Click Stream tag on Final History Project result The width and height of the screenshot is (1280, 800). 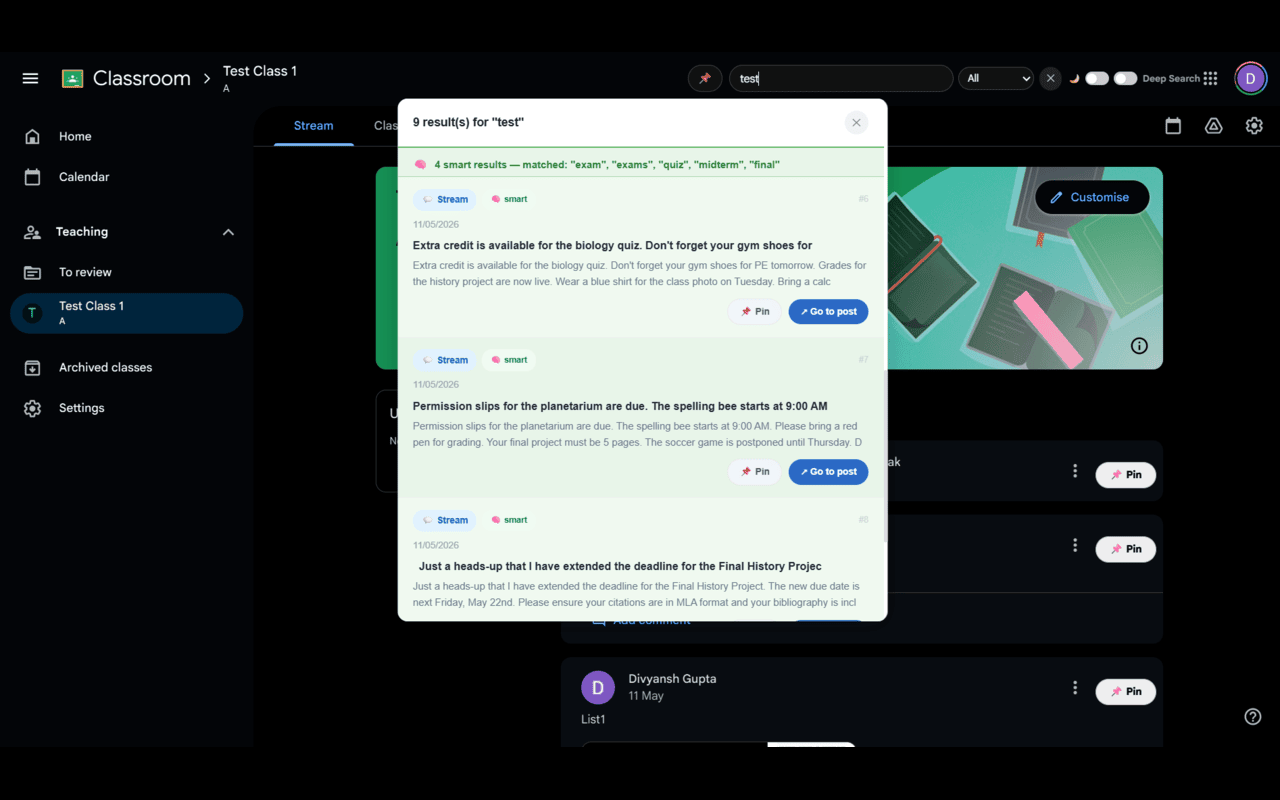click(x=445, y=520)
